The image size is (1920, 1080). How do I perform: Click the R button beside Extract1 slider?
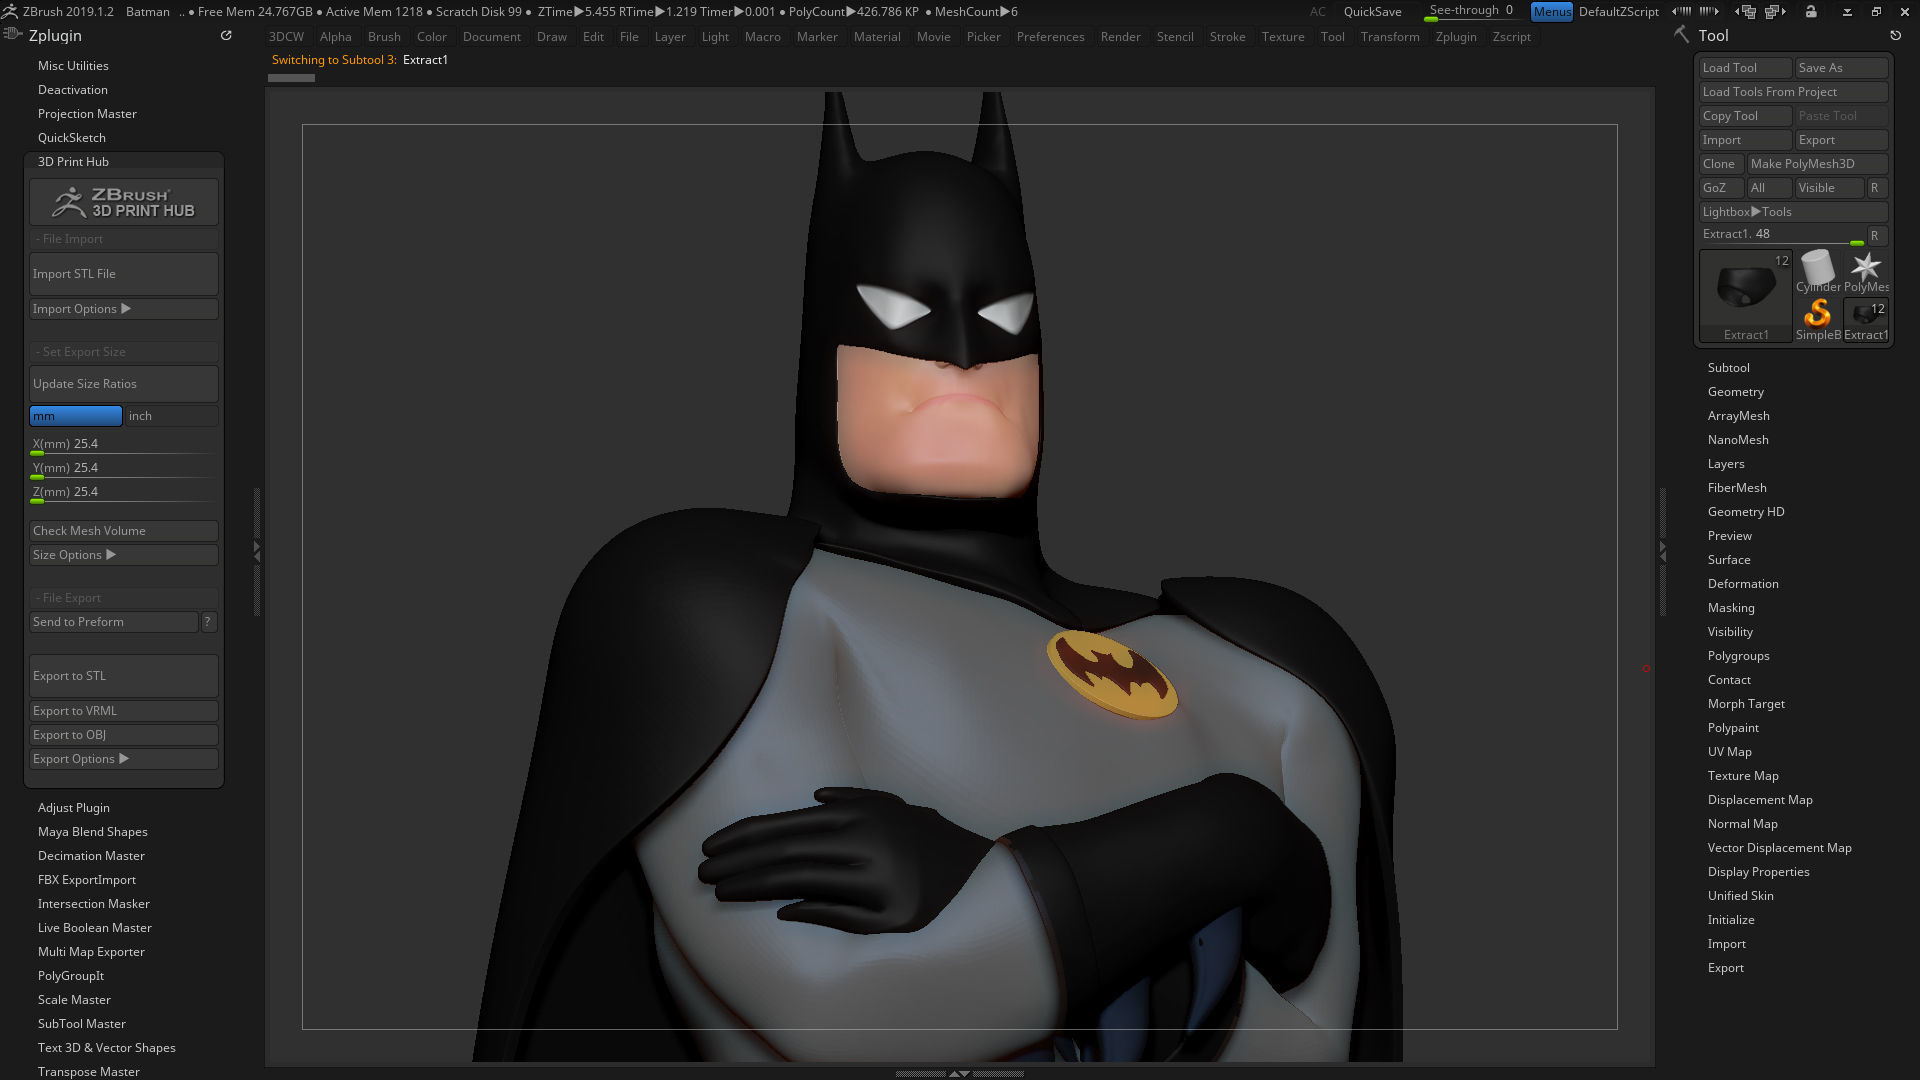[1876, 236]
